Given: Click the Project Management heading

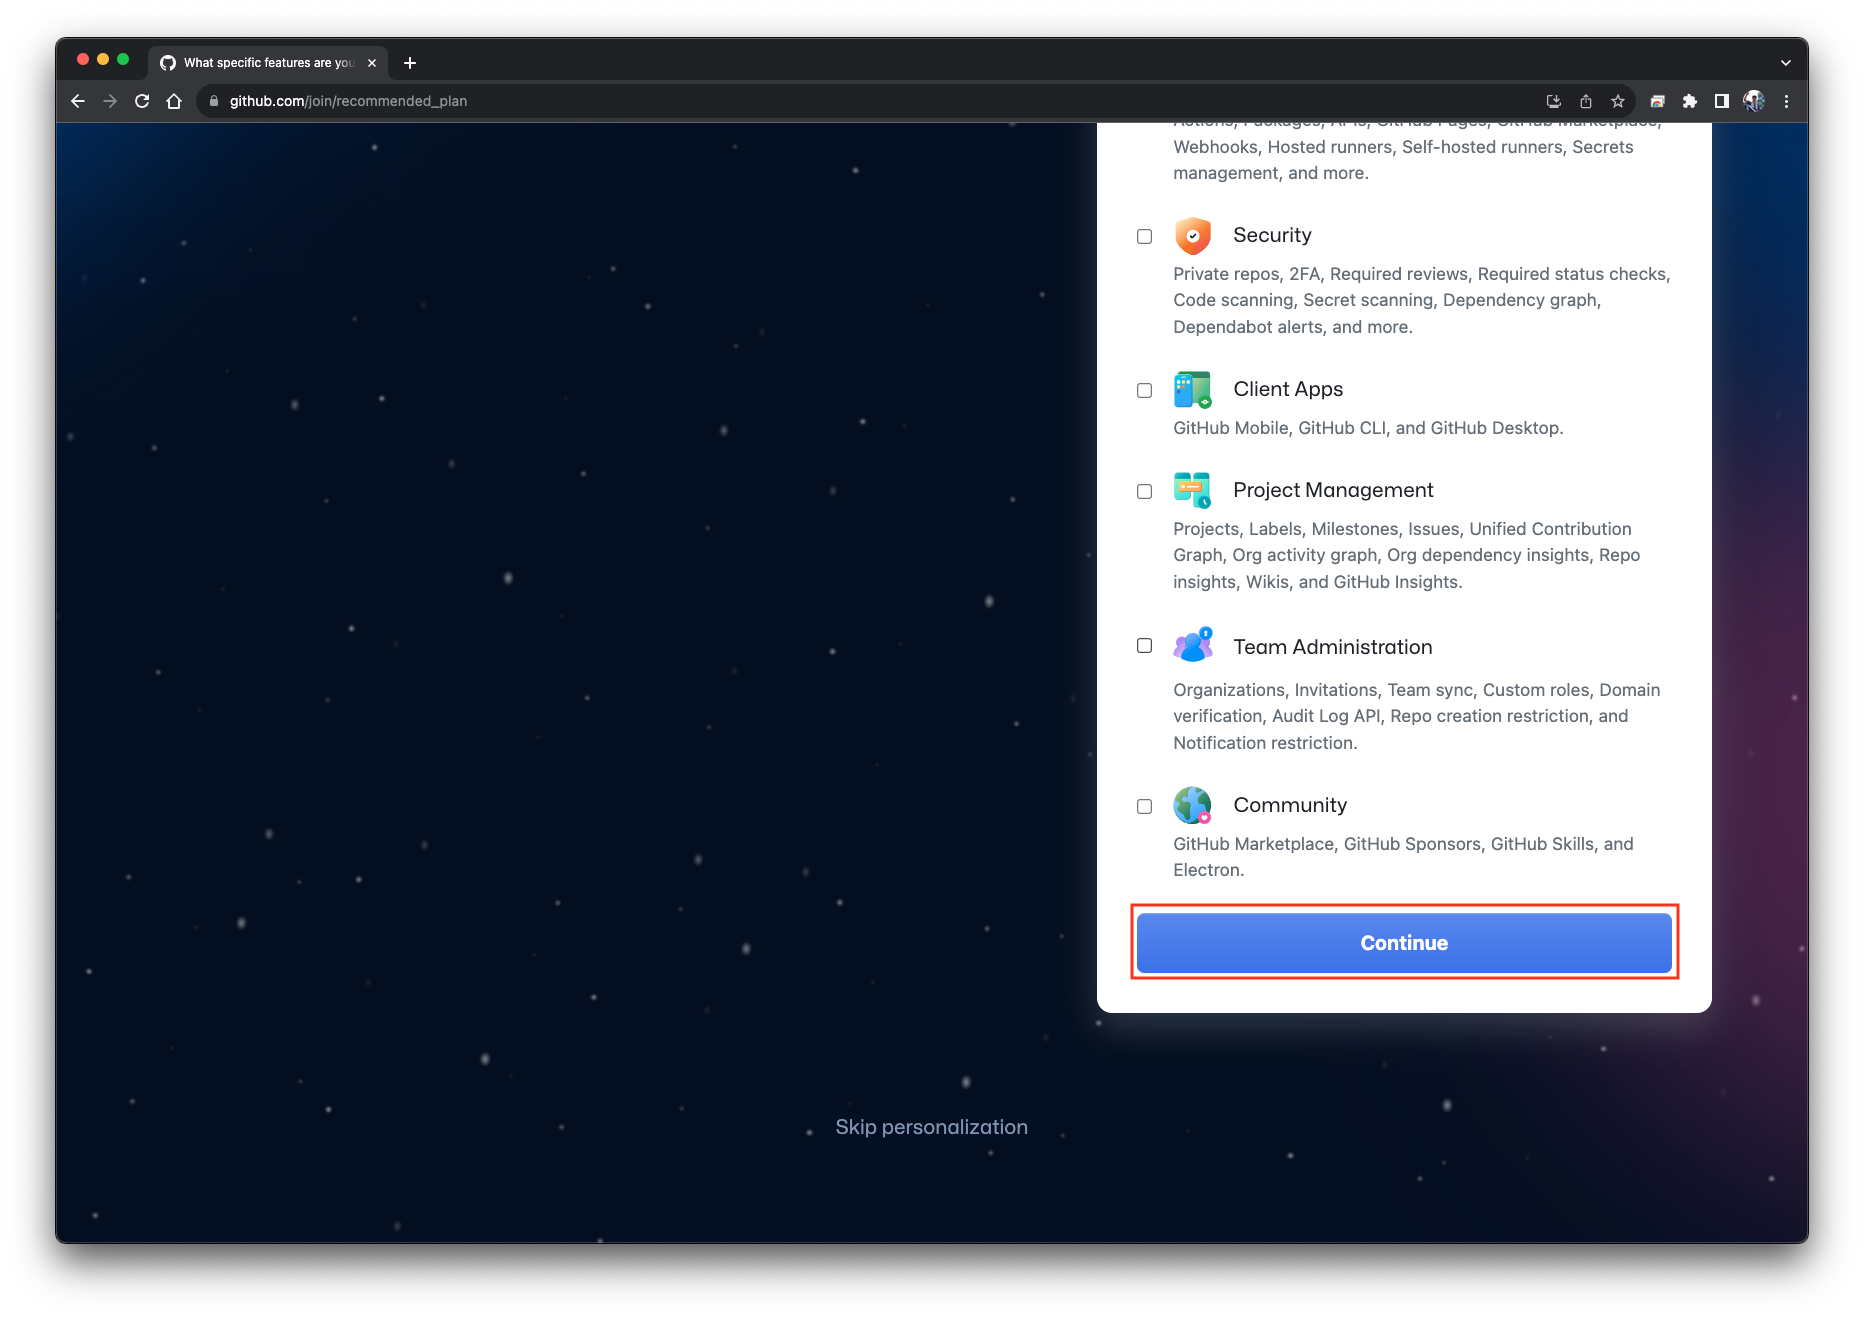Looking at the screenshot, I should [1333, 490].
